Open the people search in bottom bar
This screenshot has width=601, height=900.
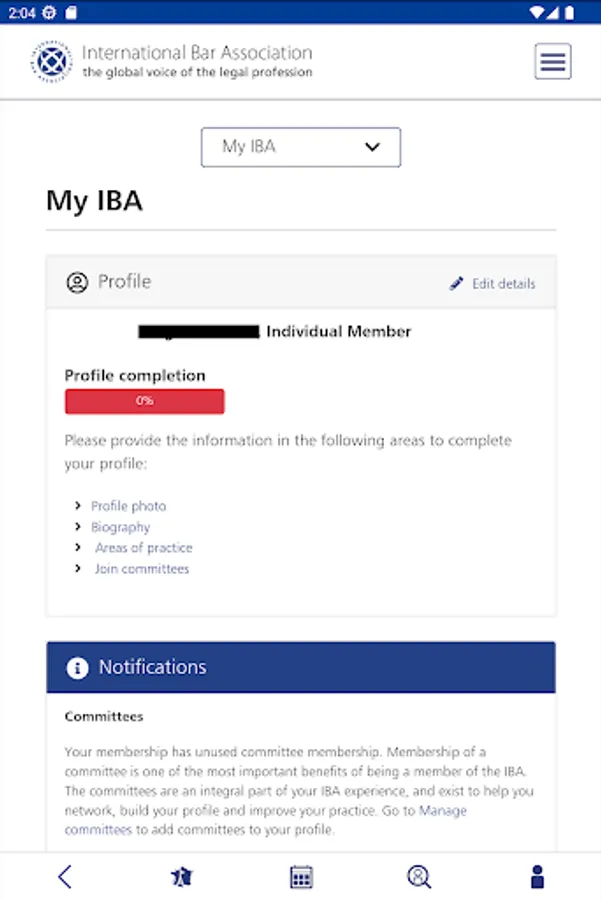click(x=419, y=877)
